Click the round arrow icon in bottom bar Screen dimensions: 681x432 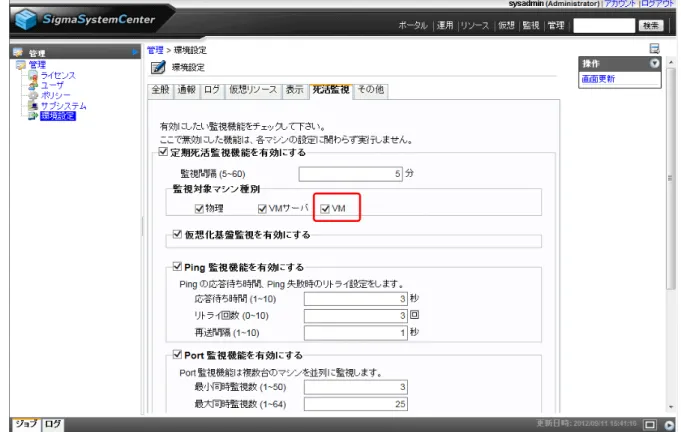[669, 425]
